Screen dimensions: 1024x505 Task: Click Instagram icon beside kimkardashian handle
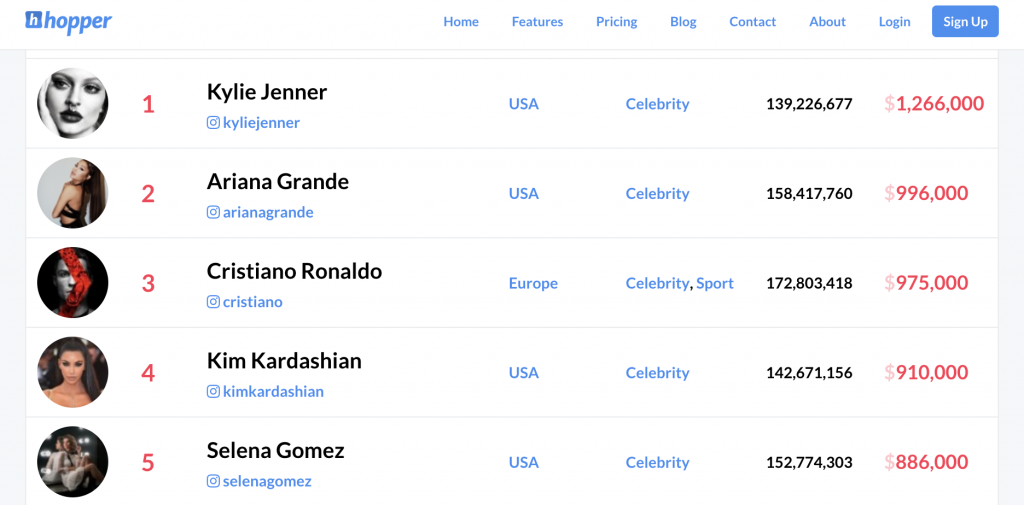[213, 391]
